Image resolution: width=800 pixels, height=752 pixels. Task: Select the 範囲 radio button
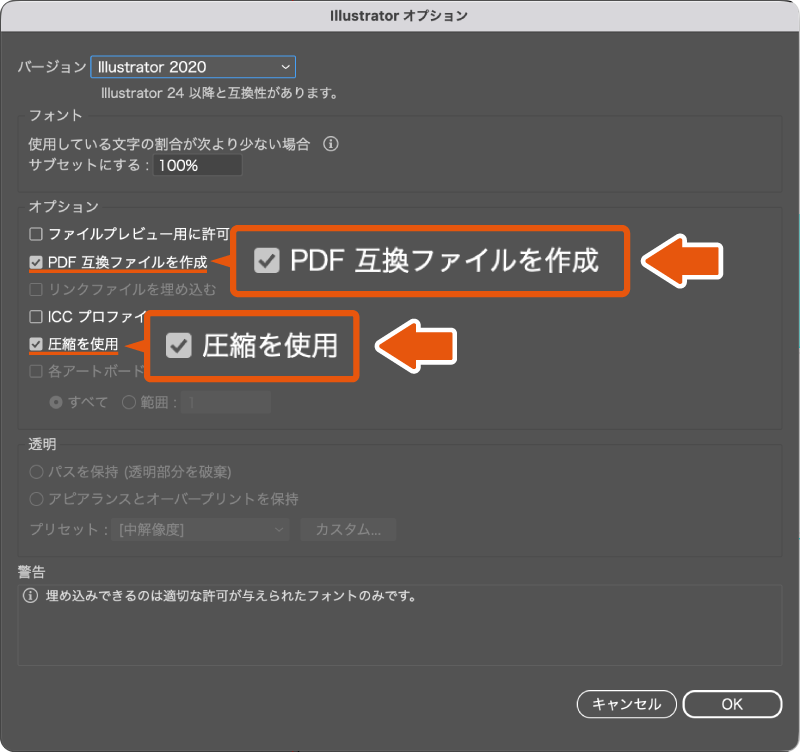(129, 403)
